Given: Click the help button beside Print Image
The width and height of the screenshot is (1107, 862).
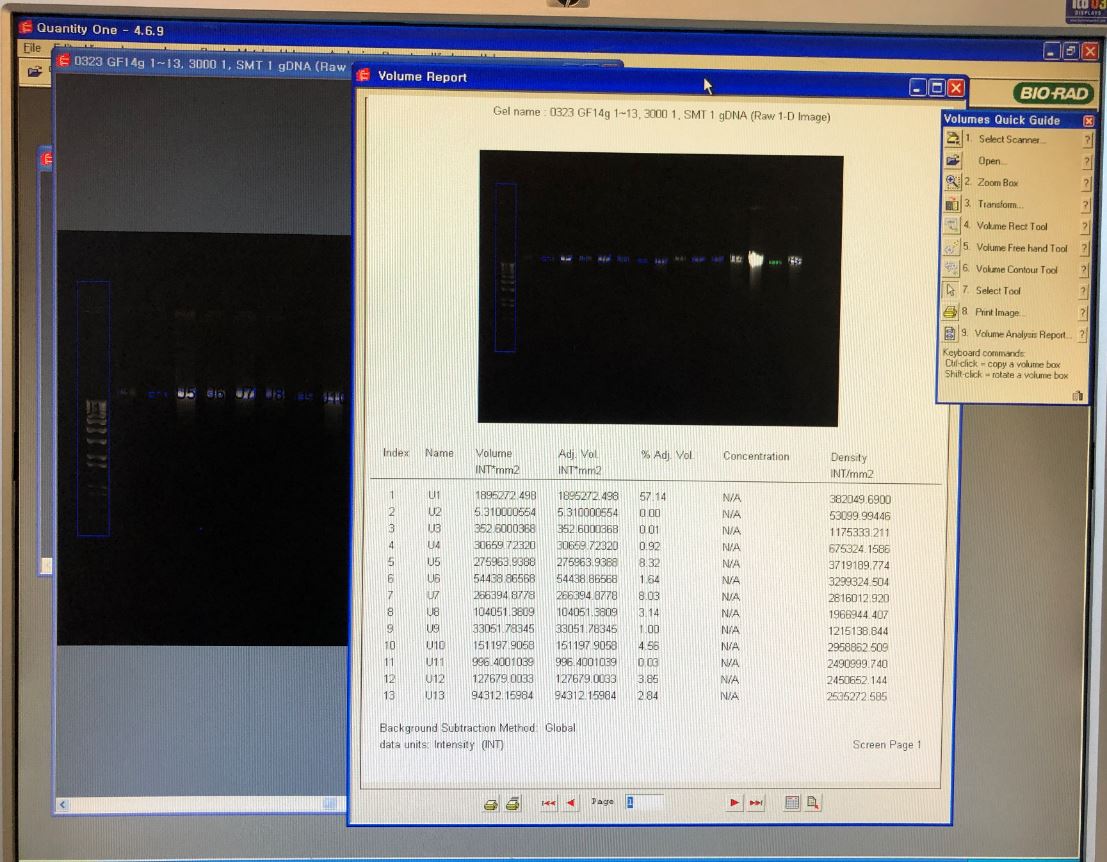Looking at the screenshot, I should (1086, 312).
